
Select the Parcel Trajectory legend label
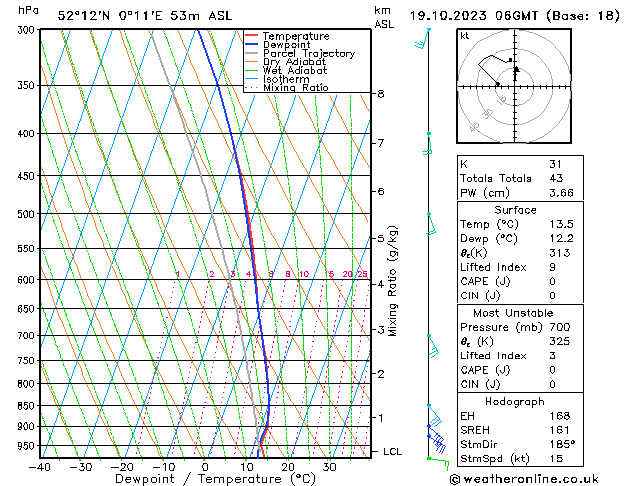click(x=309, y=53)
